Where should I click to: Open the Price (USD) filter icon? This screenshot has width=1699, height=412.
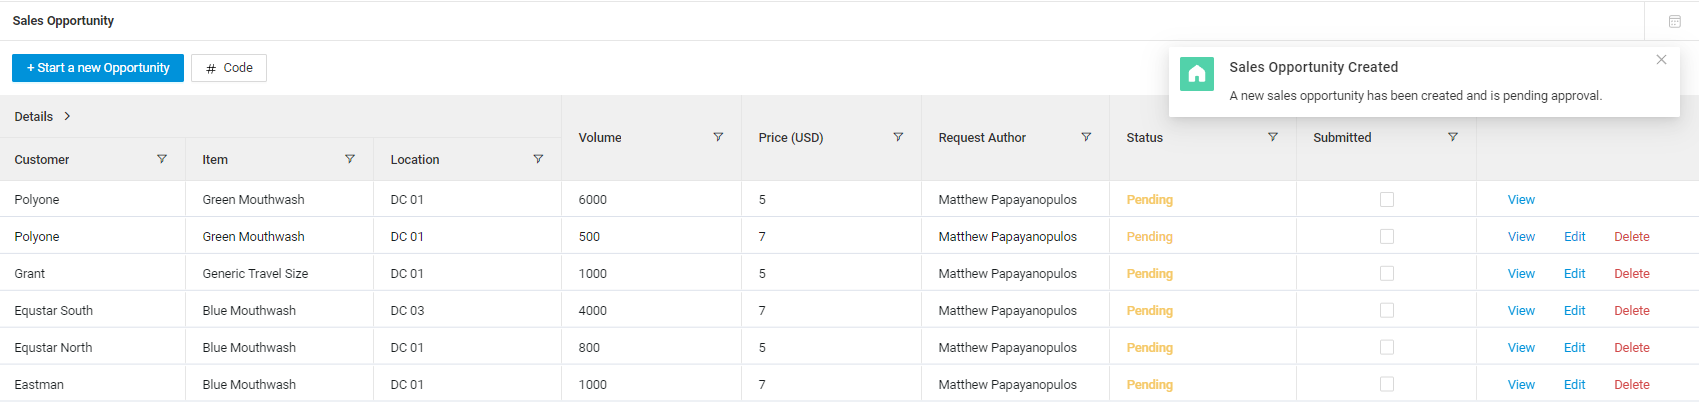click(x=898, y=137)
